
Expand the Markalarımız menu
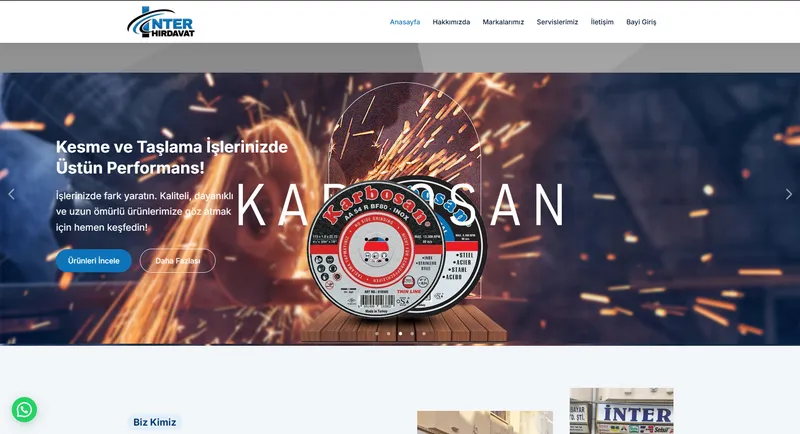tap(503, 21)
